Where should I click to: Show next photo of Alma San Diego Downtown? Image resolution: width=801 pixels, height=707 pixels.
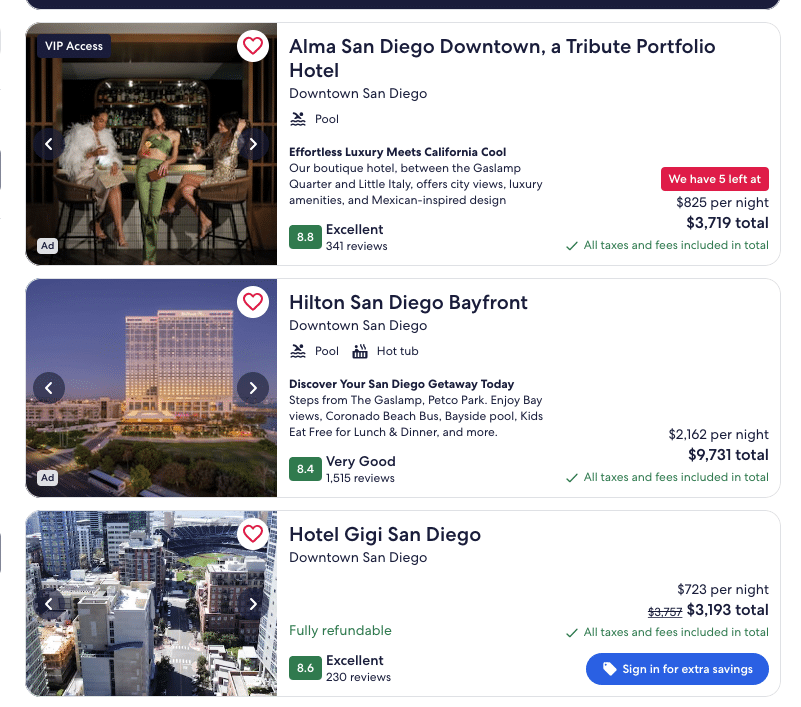pos(253,144)
